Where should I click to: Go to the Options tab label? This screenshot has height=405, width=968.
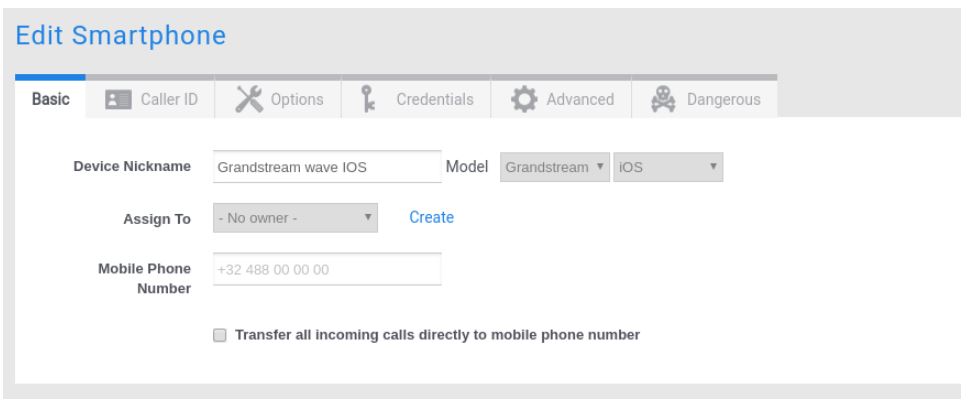(x=299, y=99)
